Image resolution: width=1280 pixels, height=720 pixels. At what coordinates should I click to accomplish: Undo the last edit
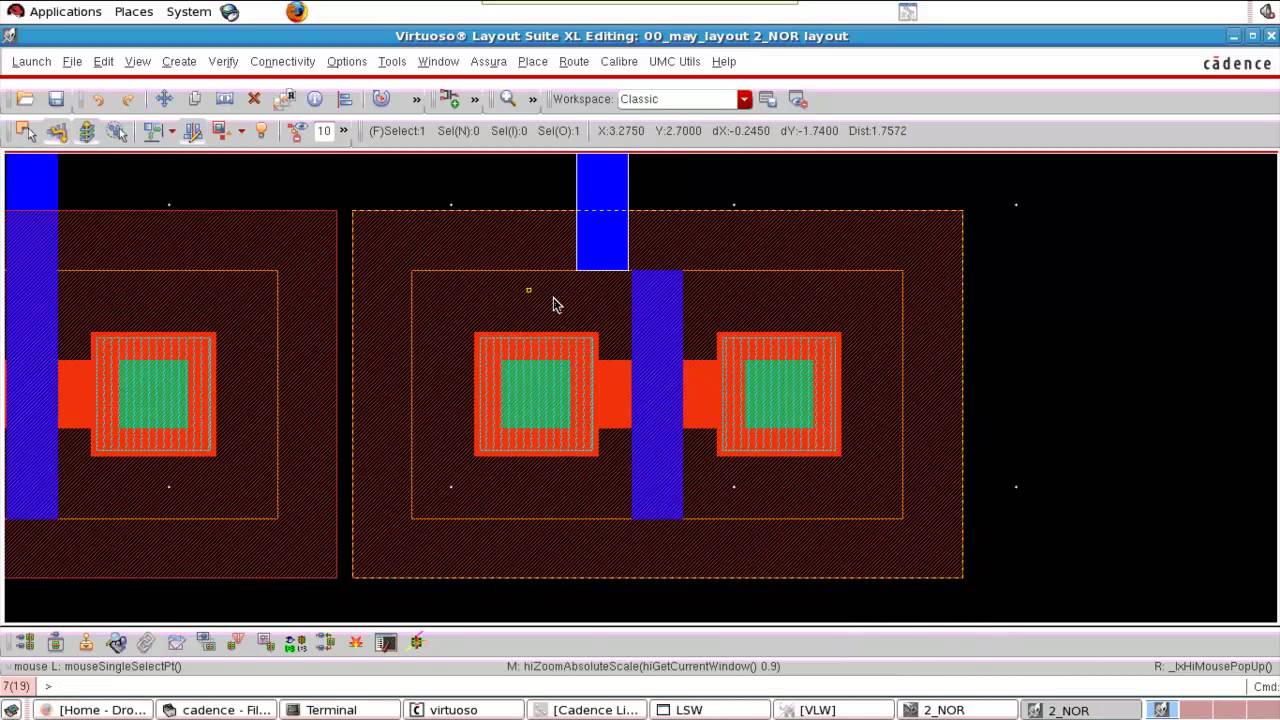click(x=98, y=99)
